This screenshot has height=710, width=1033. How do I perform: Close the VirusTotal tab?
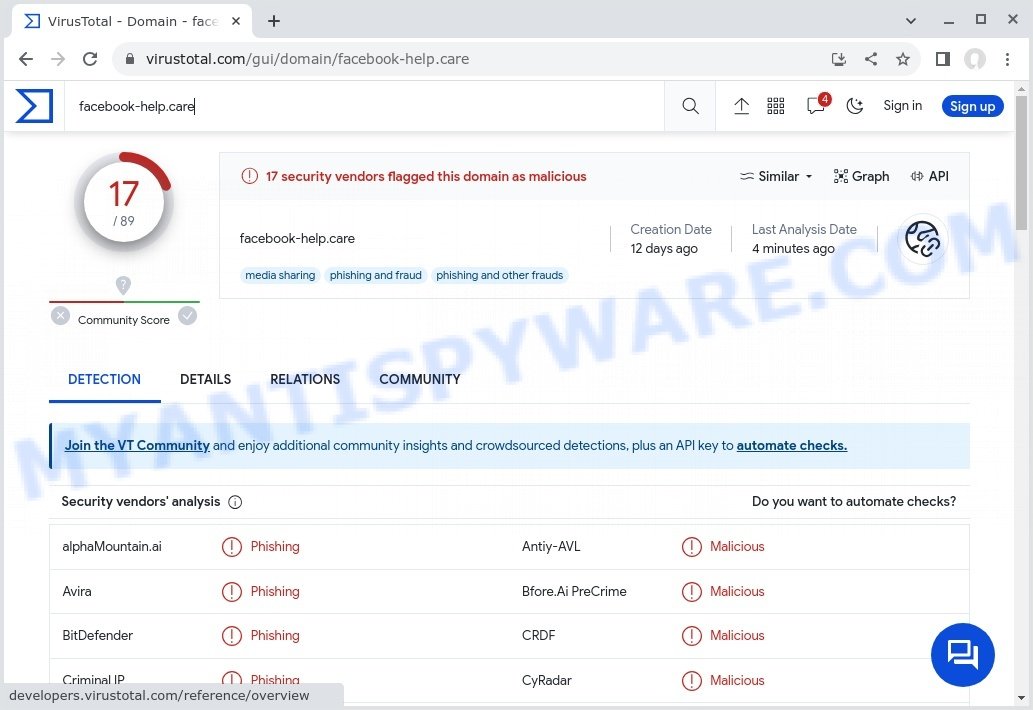236,21
